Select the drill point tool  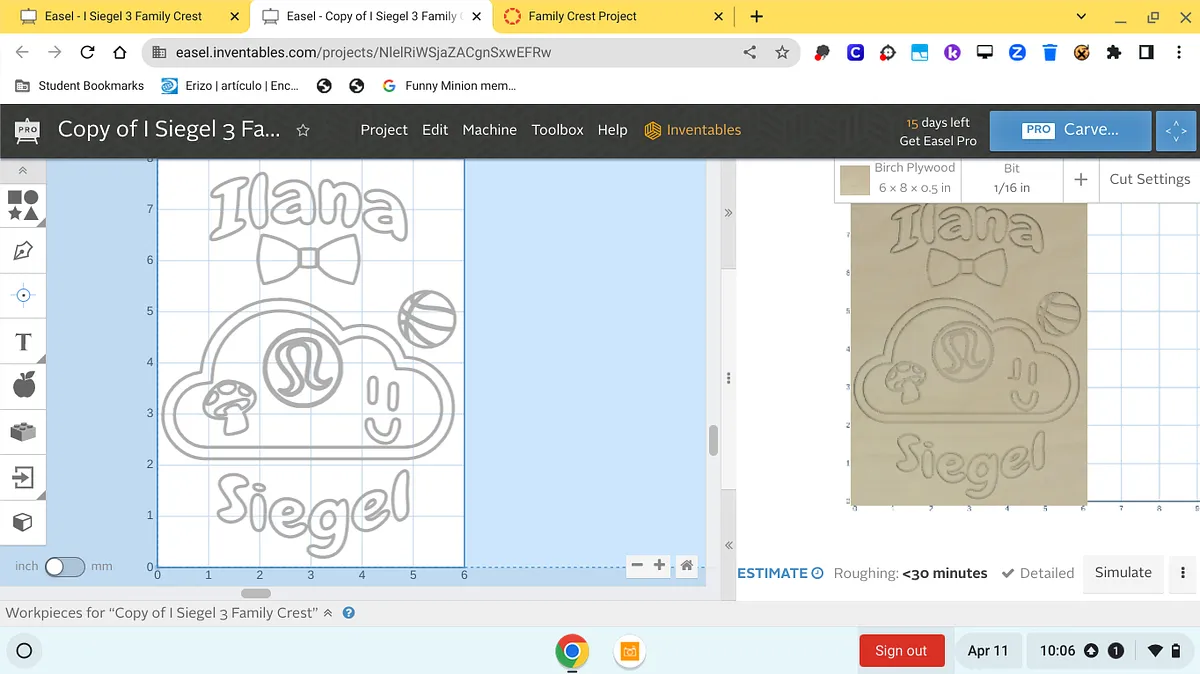(x=23, y=295)
